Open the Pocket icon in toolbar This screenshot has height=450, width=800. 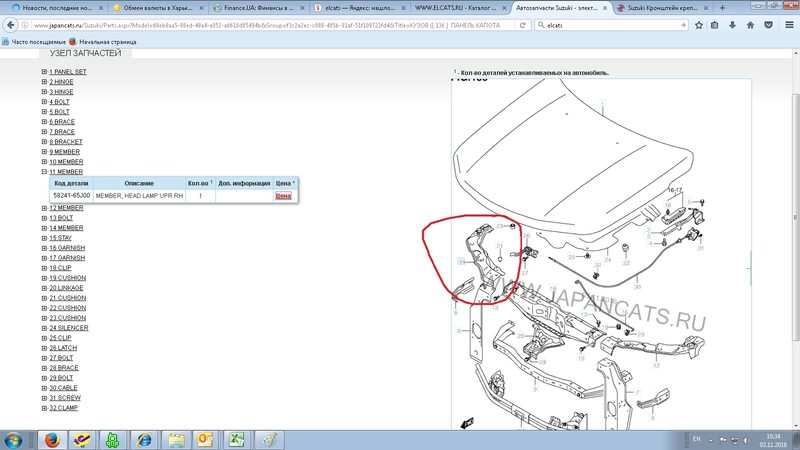(x=768, y=25)
